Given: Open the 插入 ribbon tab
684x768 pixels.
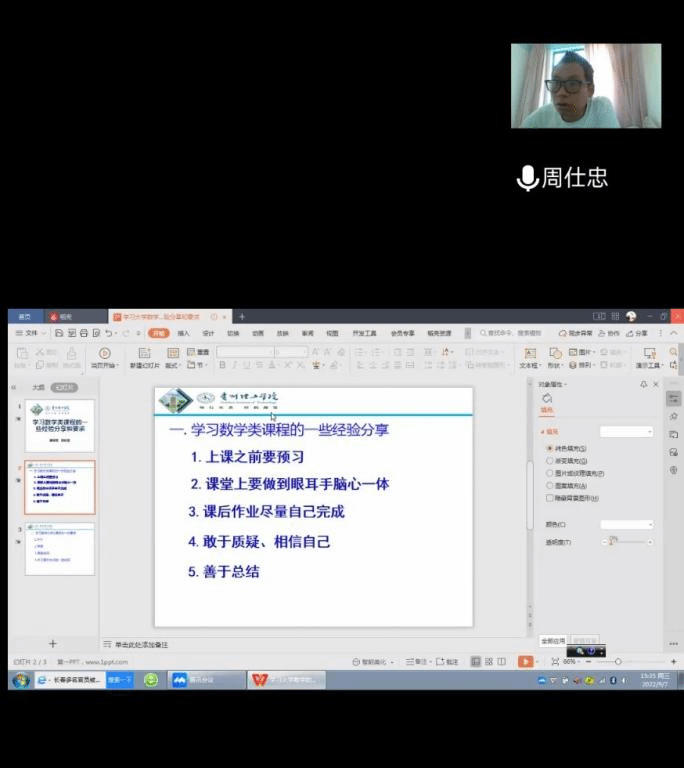Looking at the screenshot, I should coord(183,333).
